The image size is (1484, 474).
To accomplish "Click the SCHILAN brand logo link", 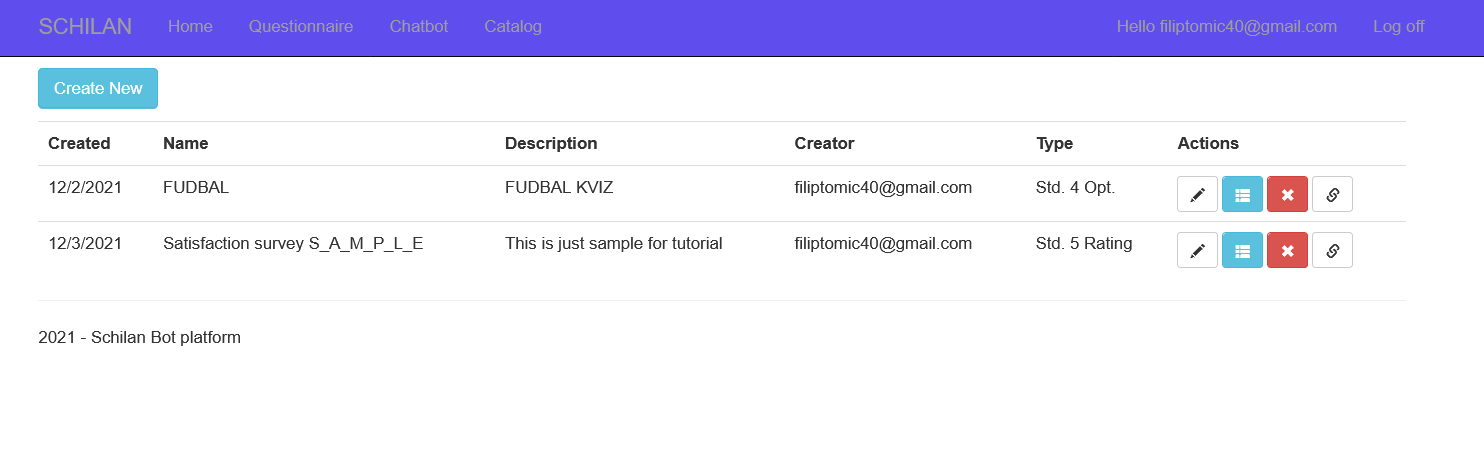I will point(85,27).
